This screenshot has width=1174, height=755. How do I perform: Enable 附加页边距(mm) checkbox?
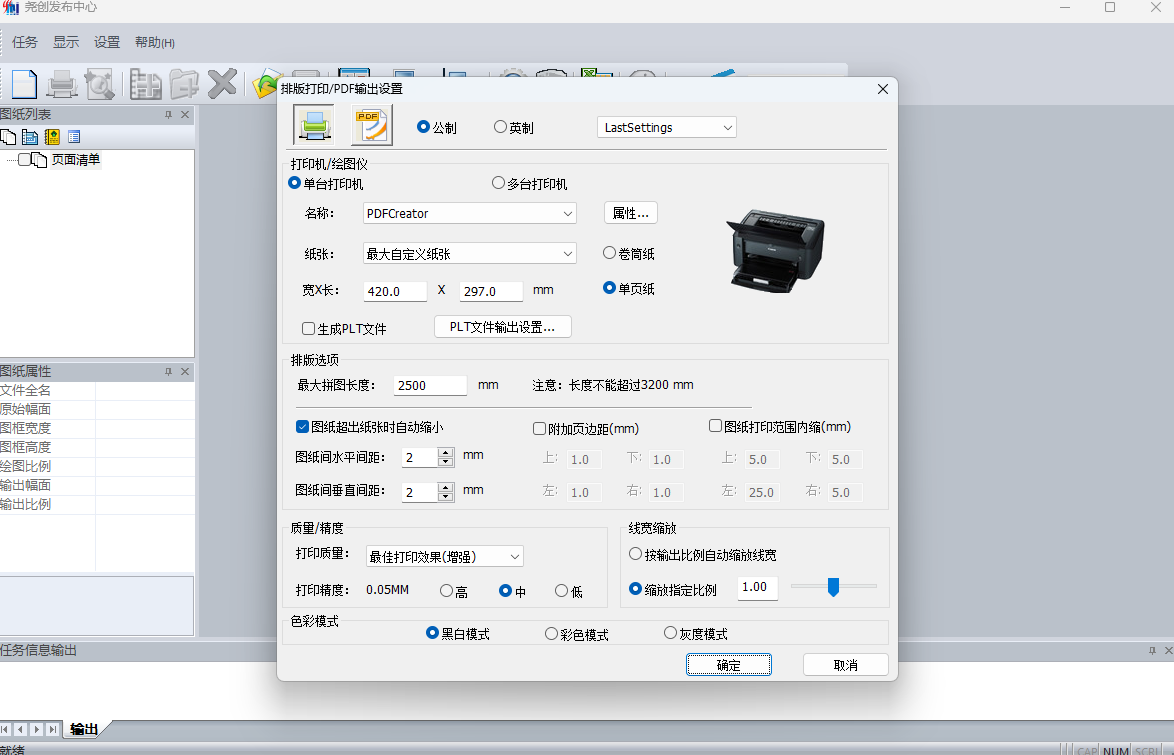539,428
